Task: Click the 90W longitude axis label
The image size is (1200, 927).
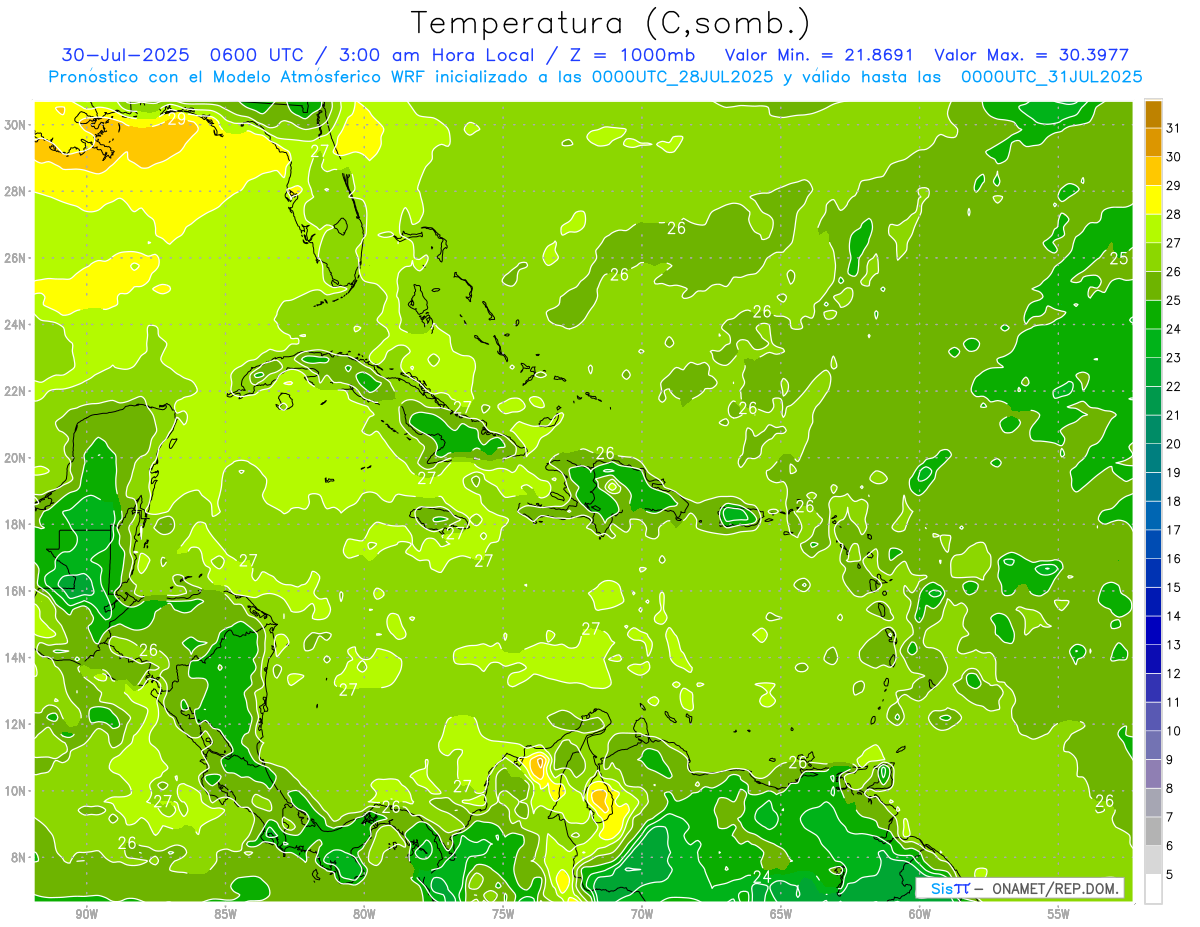Action: [x=86, y=915]
